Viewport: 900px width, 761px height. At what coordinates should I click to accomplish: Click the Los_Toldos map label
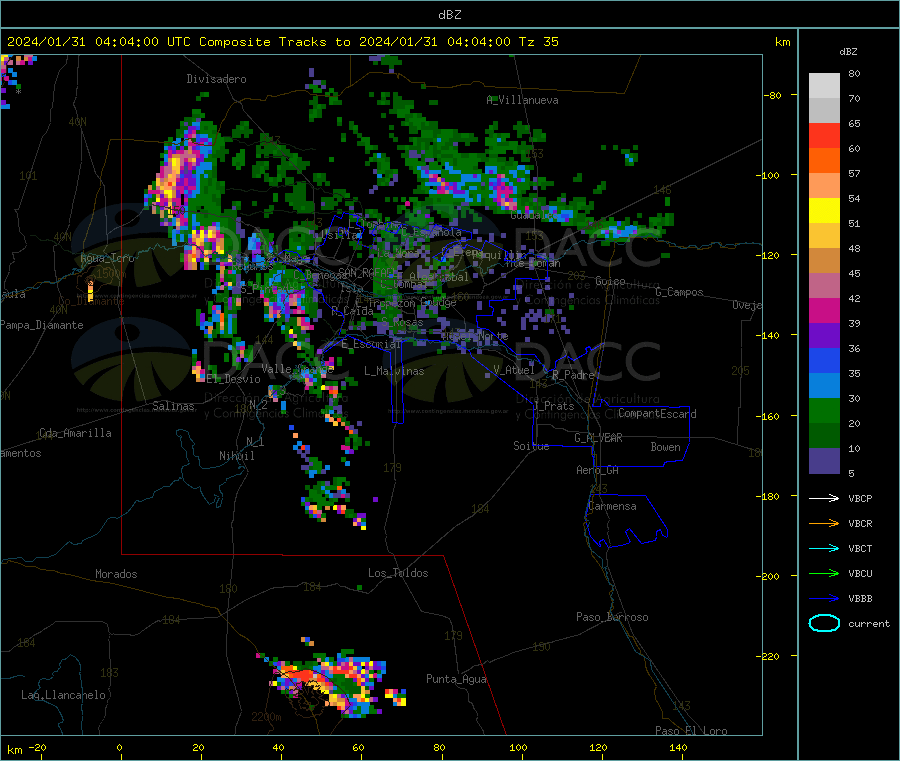pyautogui.click(x=398, y=573)
